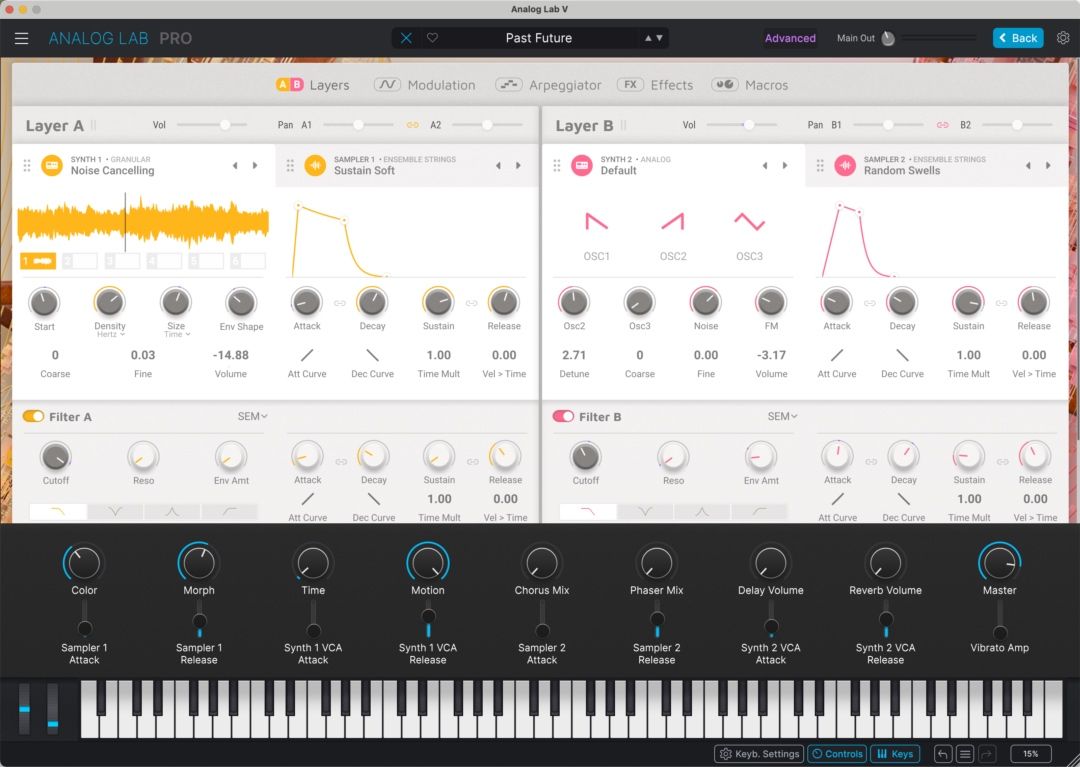
Task: Open the Past Future preset name browser
Action: (539, 38)
